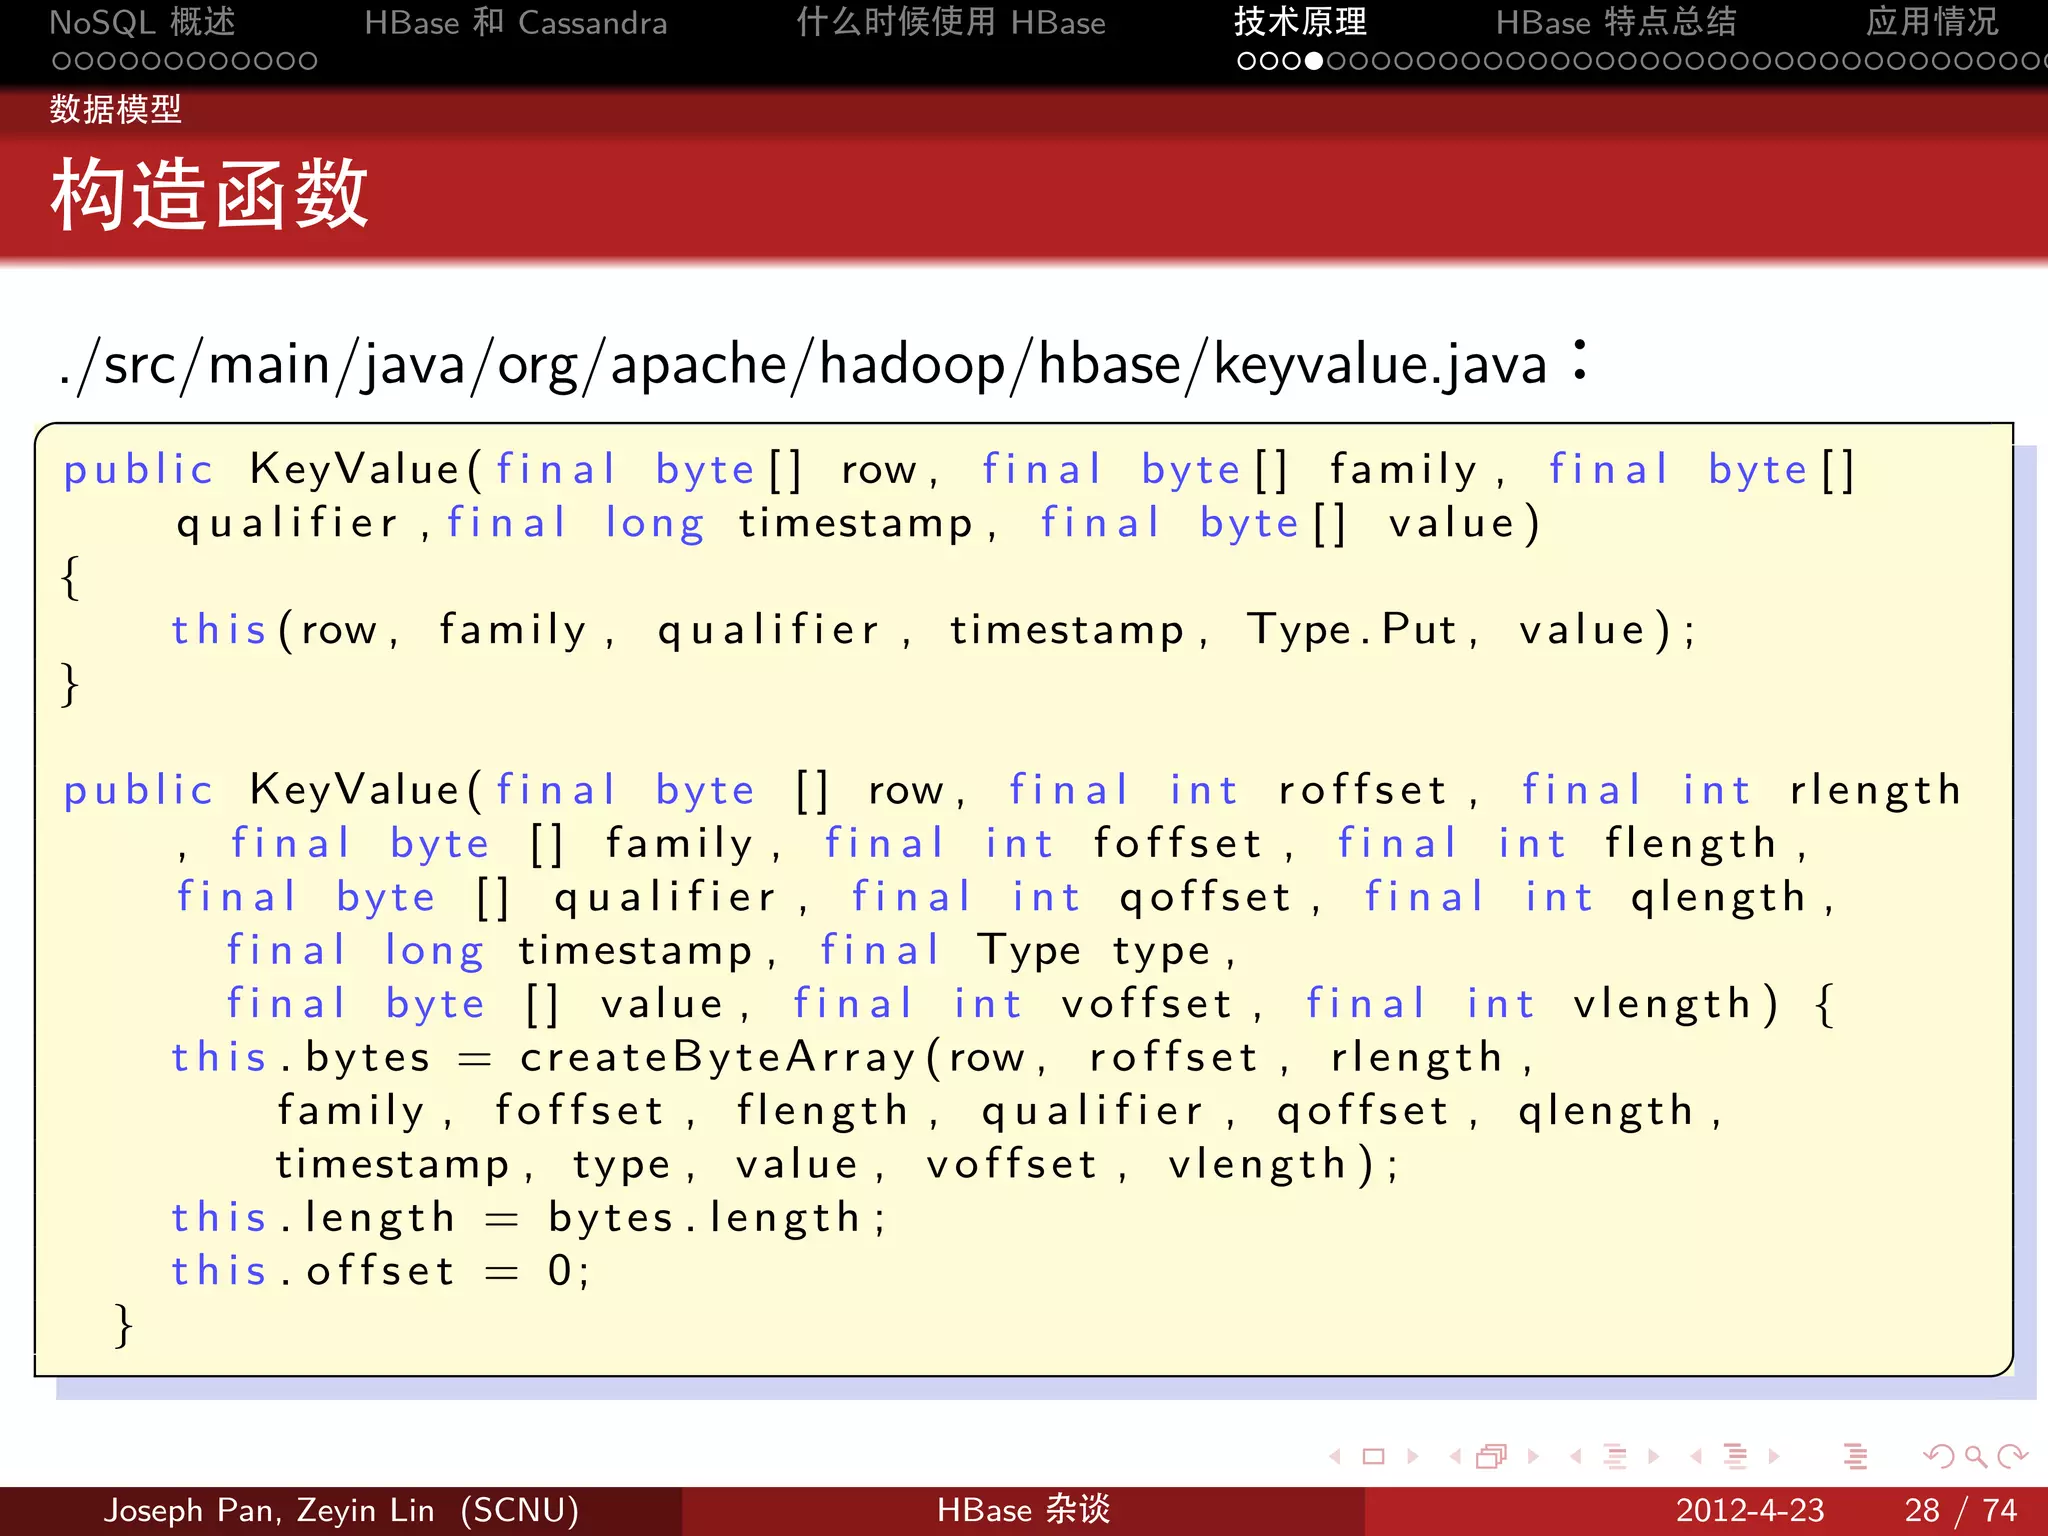Click the 构造函数 slide title
This screenshot has width=2048, height=1536.
(210, 194)
